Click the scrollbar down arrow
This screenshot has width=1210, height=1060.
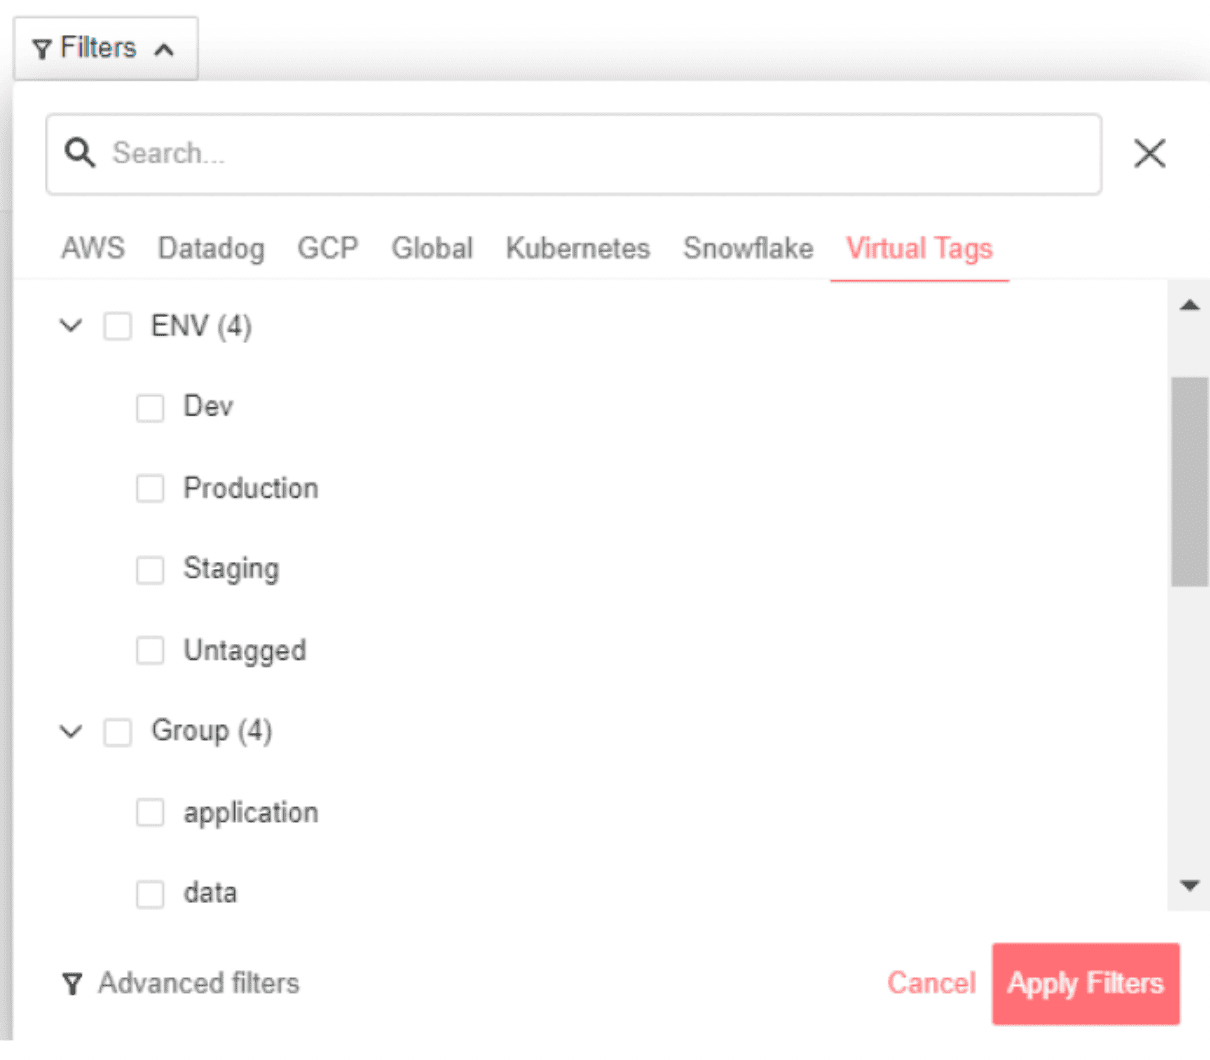pos(1189,885)
